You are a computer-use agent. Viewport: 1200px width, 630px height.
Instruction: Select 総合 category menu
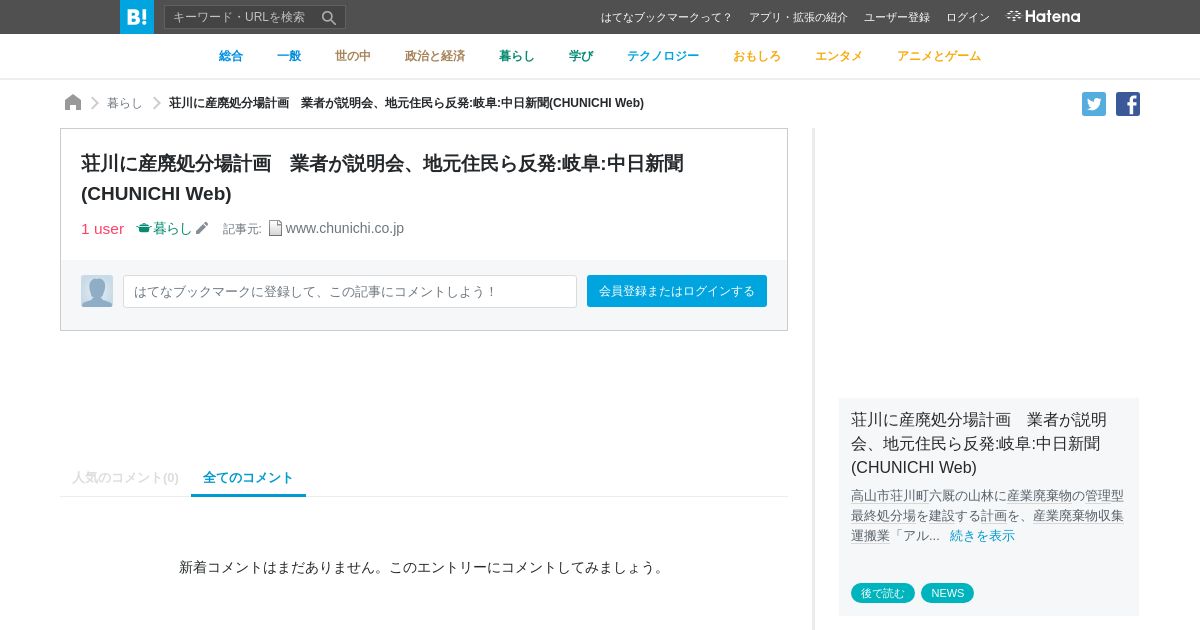click(231, 56)
